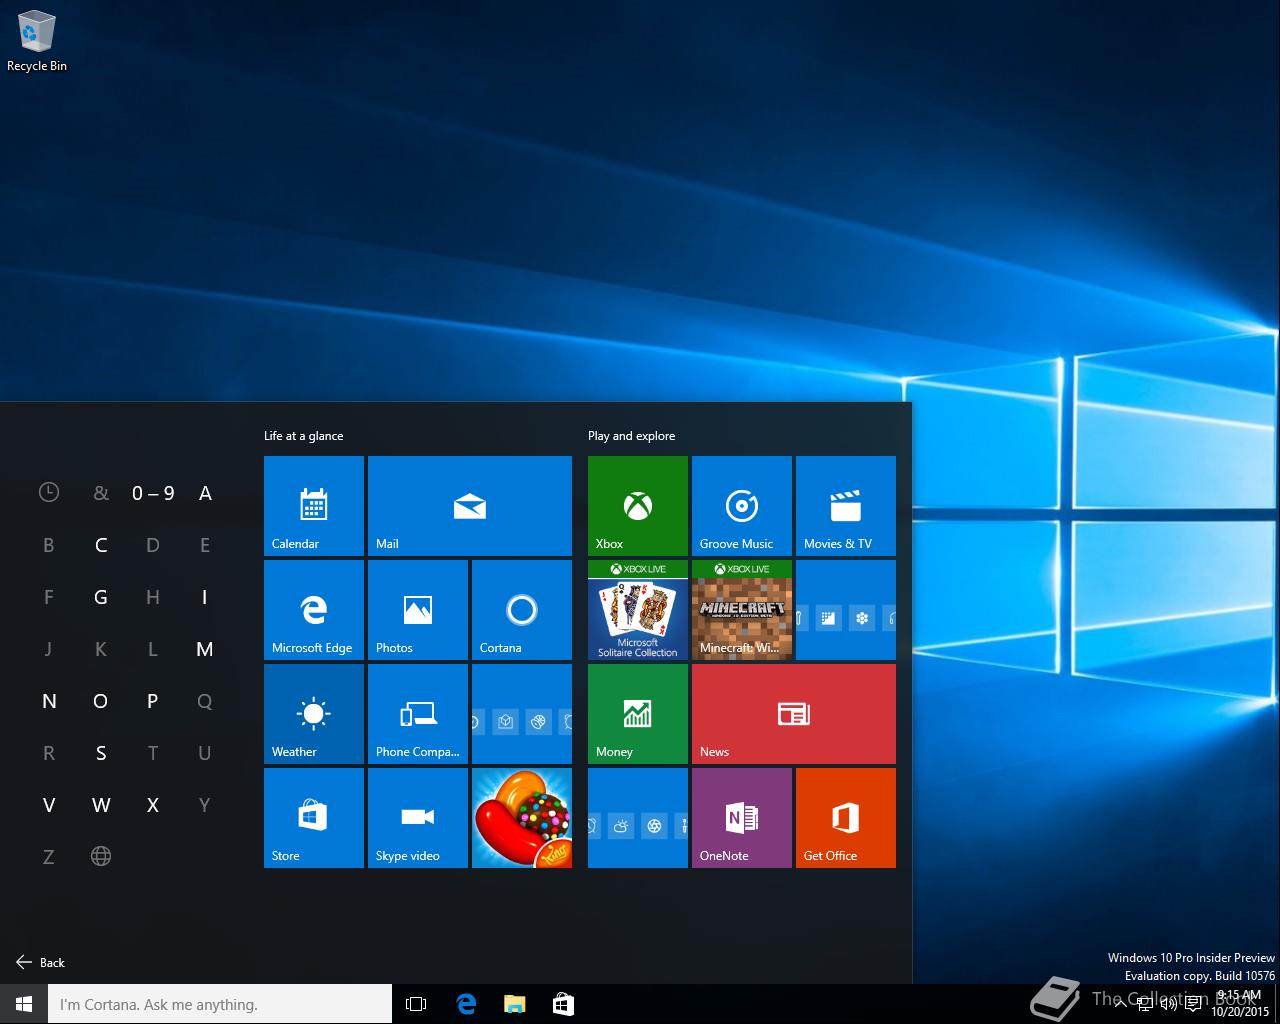Launch the OneNote tile
The height and width of the screenshot is (1024, 1280).
click(x=742, y=818)
